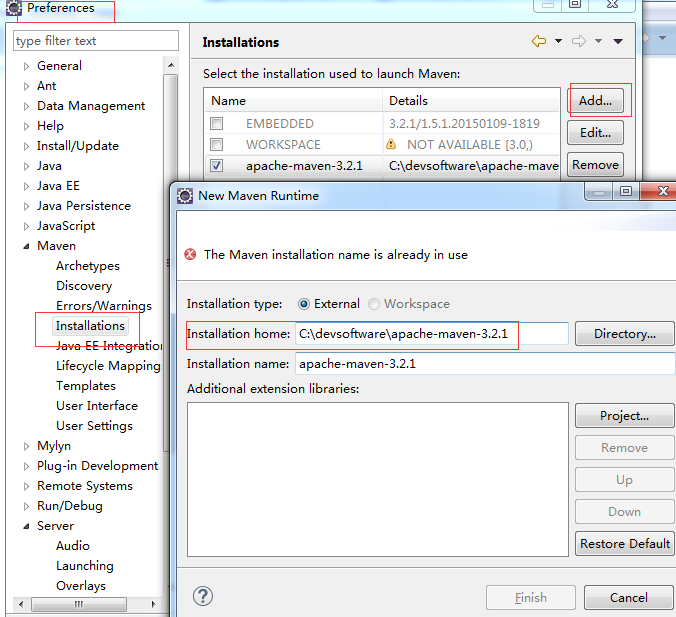Open the forward history dropdown arrow
The height and width of the screenshot is (617, 676).
coord(598,41)
